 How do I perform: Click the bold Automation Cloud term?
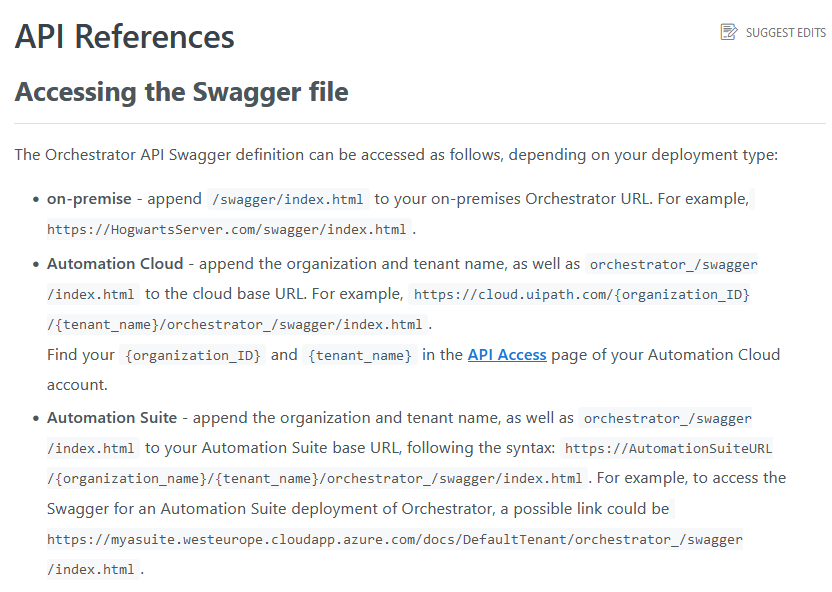click(x=115, y=264)
